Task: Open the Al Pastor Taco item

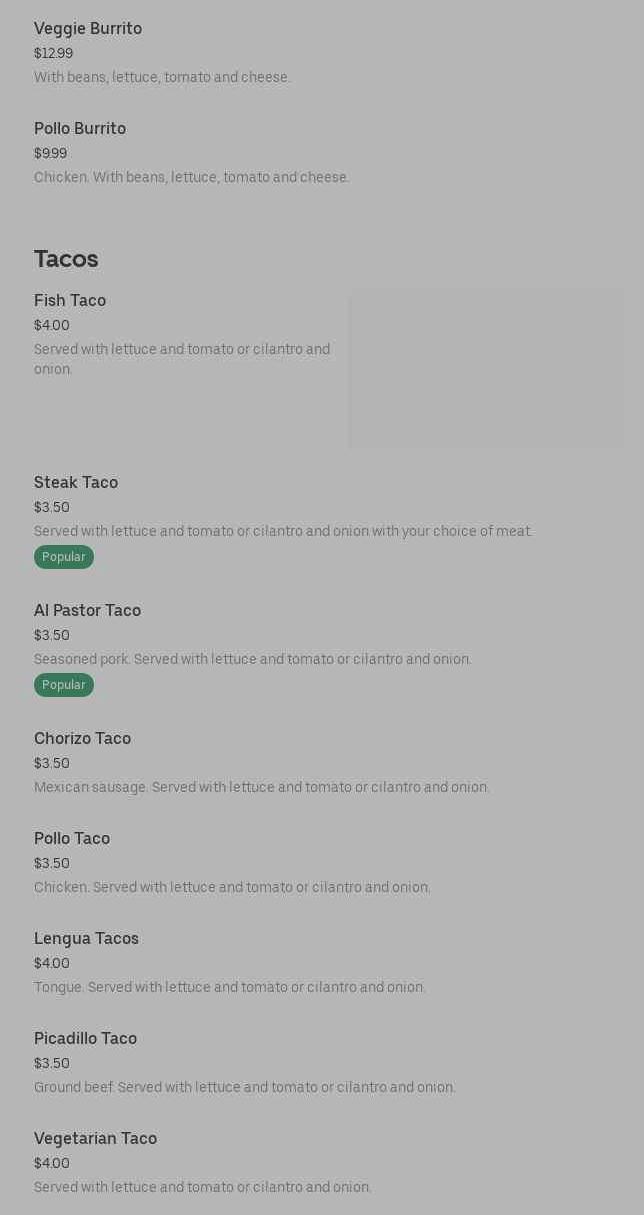Action: 87,611
